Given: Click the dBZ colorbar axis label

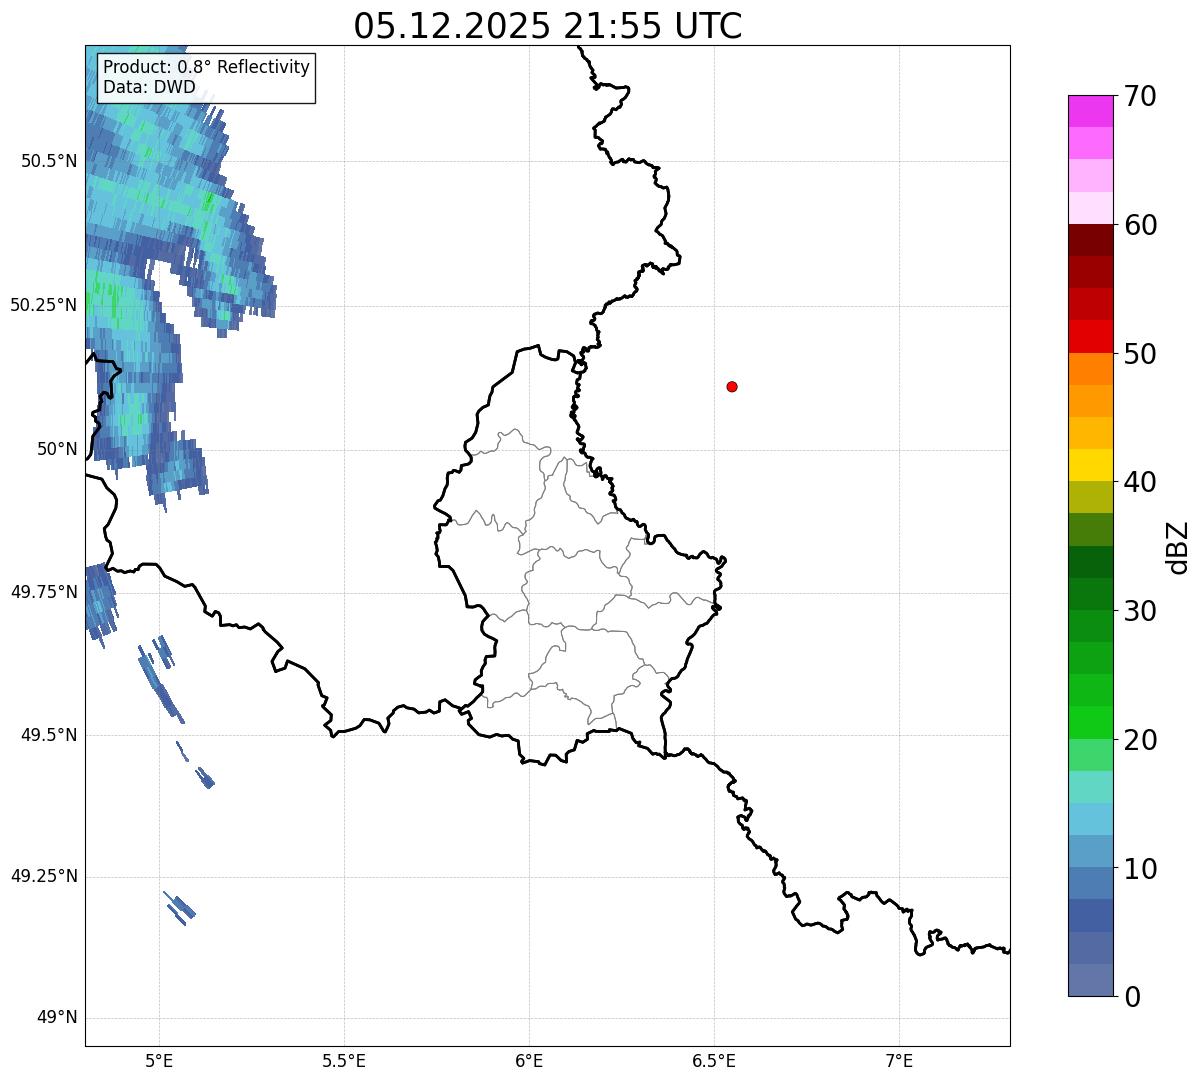Looking at the screenshot, I should [x=1178, y=547].
